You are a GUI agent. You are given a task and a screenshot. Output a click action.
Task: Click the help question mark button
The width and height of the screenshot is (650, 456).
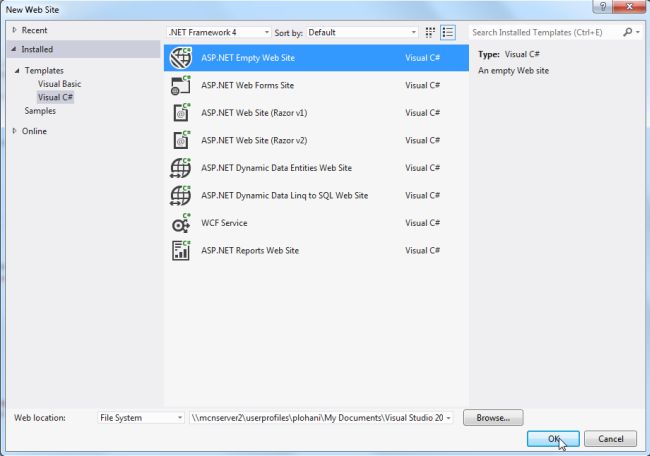pyautogui.click(x=603, y=7)
